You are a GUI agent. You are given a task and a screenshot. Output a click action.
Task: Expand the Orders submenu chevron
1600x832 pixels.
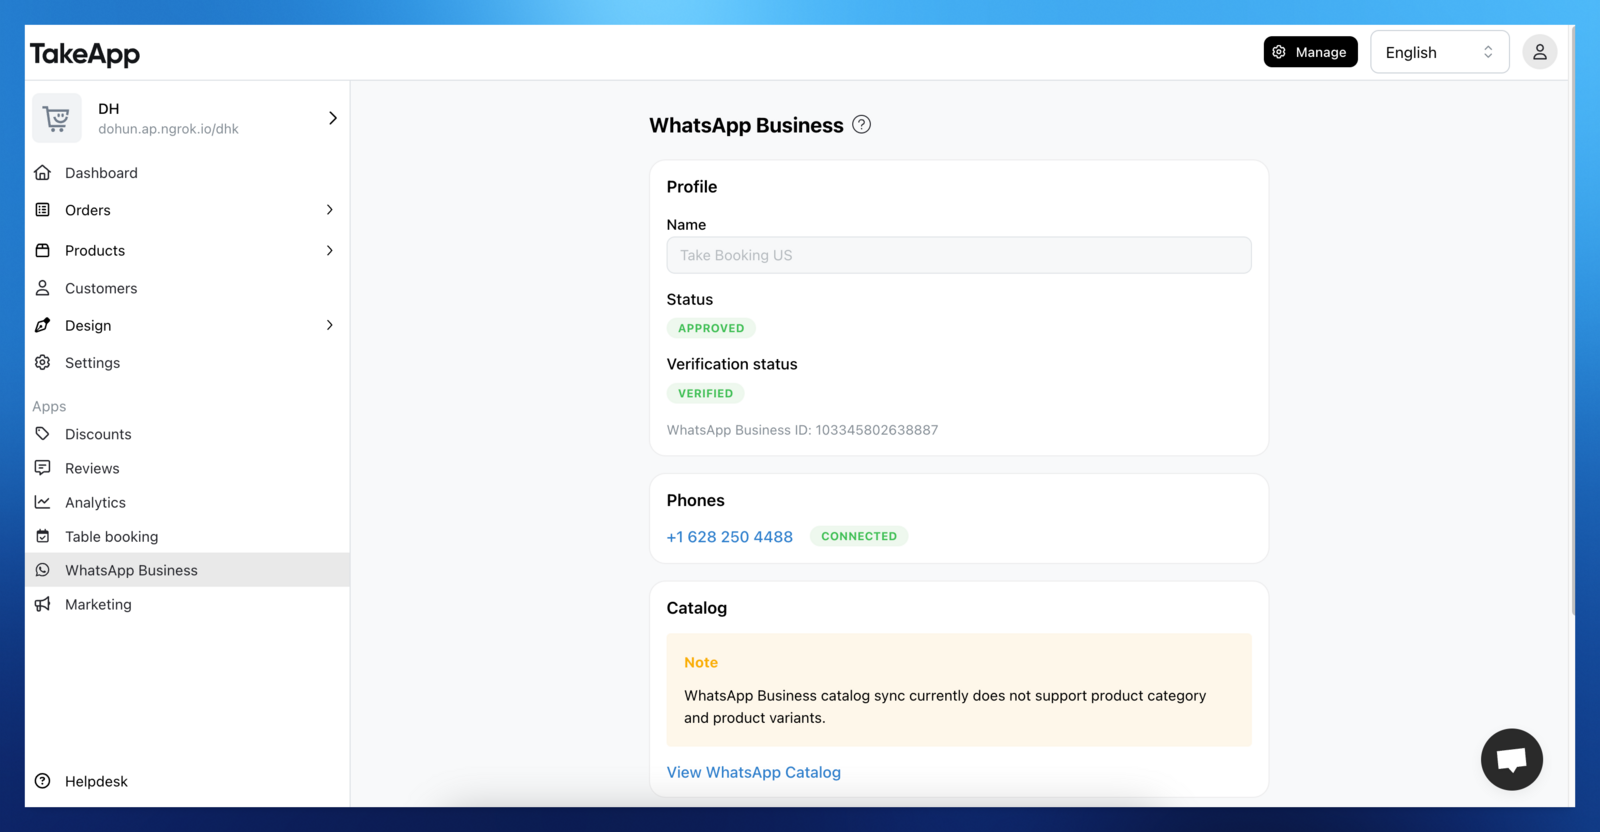coord(330,210)
